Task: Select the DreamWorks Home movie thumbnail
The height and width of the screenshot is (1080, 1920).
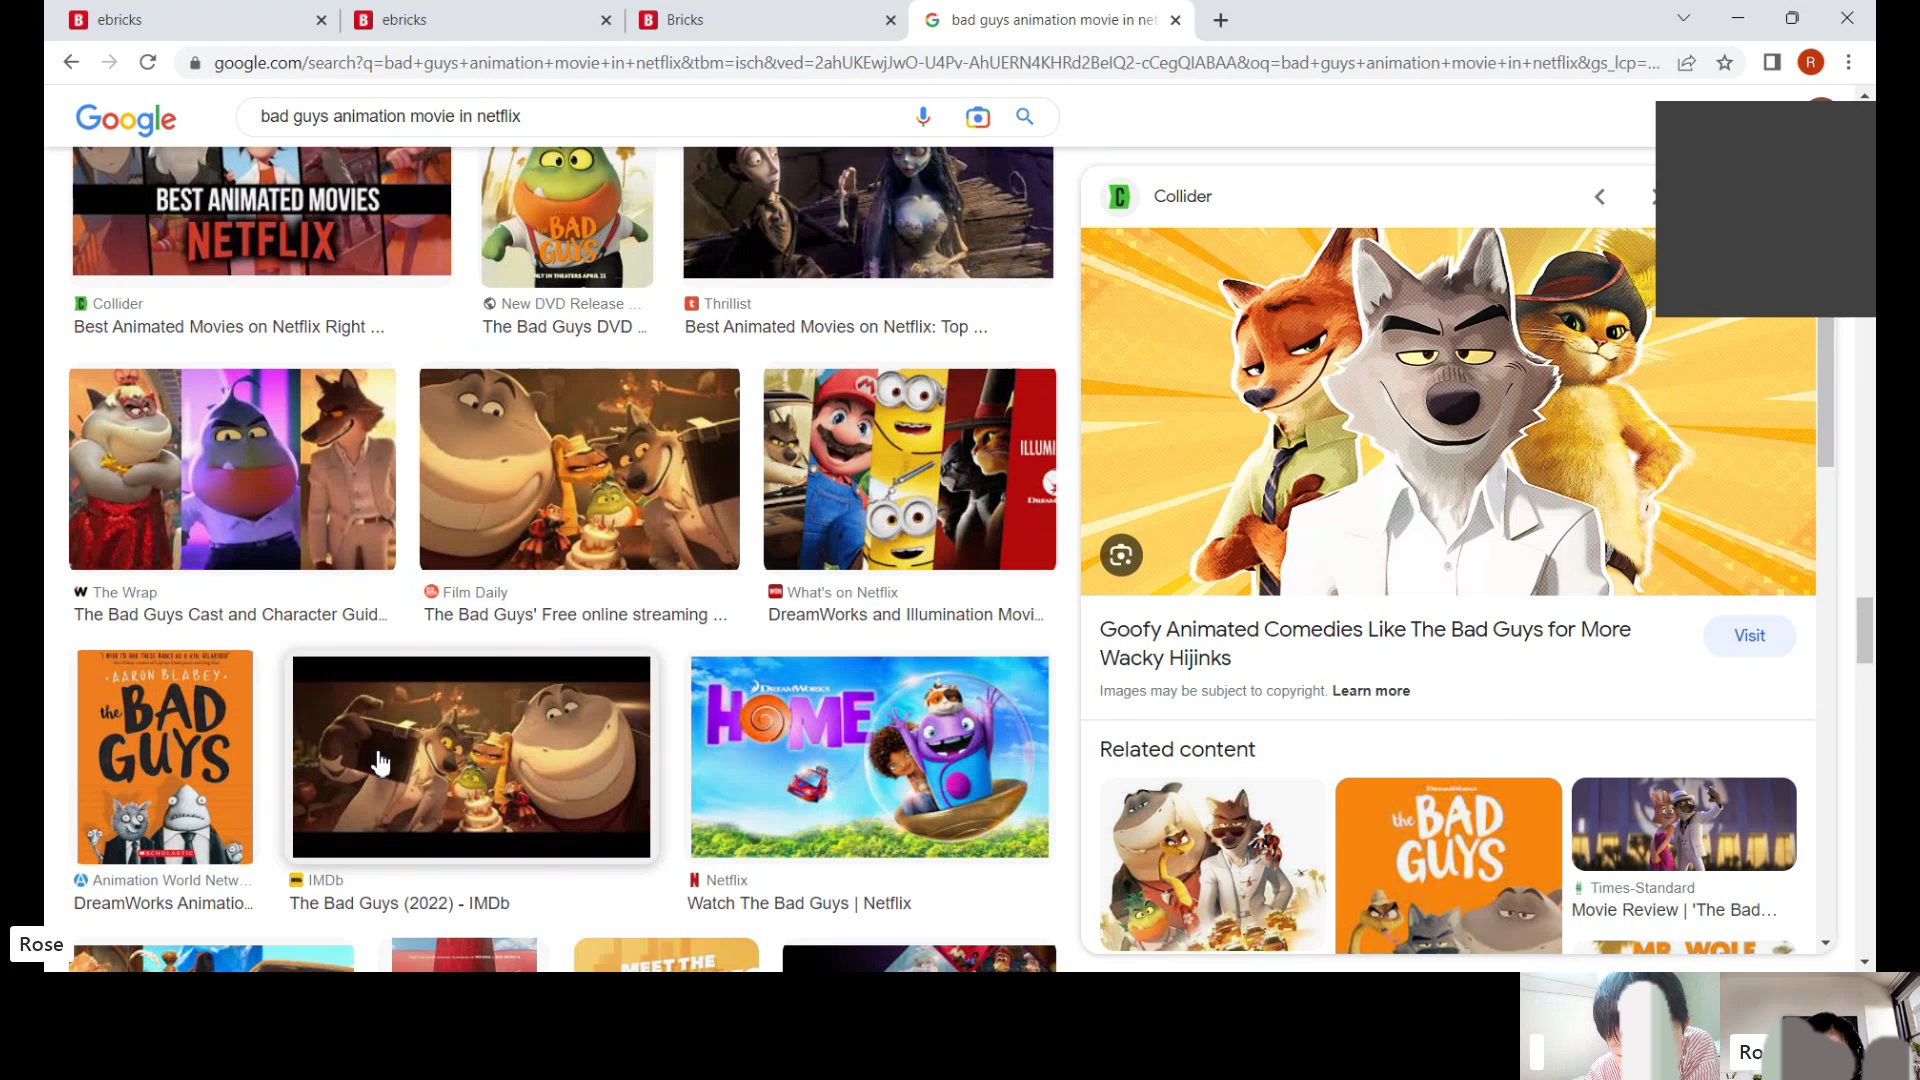Action: click(x=870, y=757)
